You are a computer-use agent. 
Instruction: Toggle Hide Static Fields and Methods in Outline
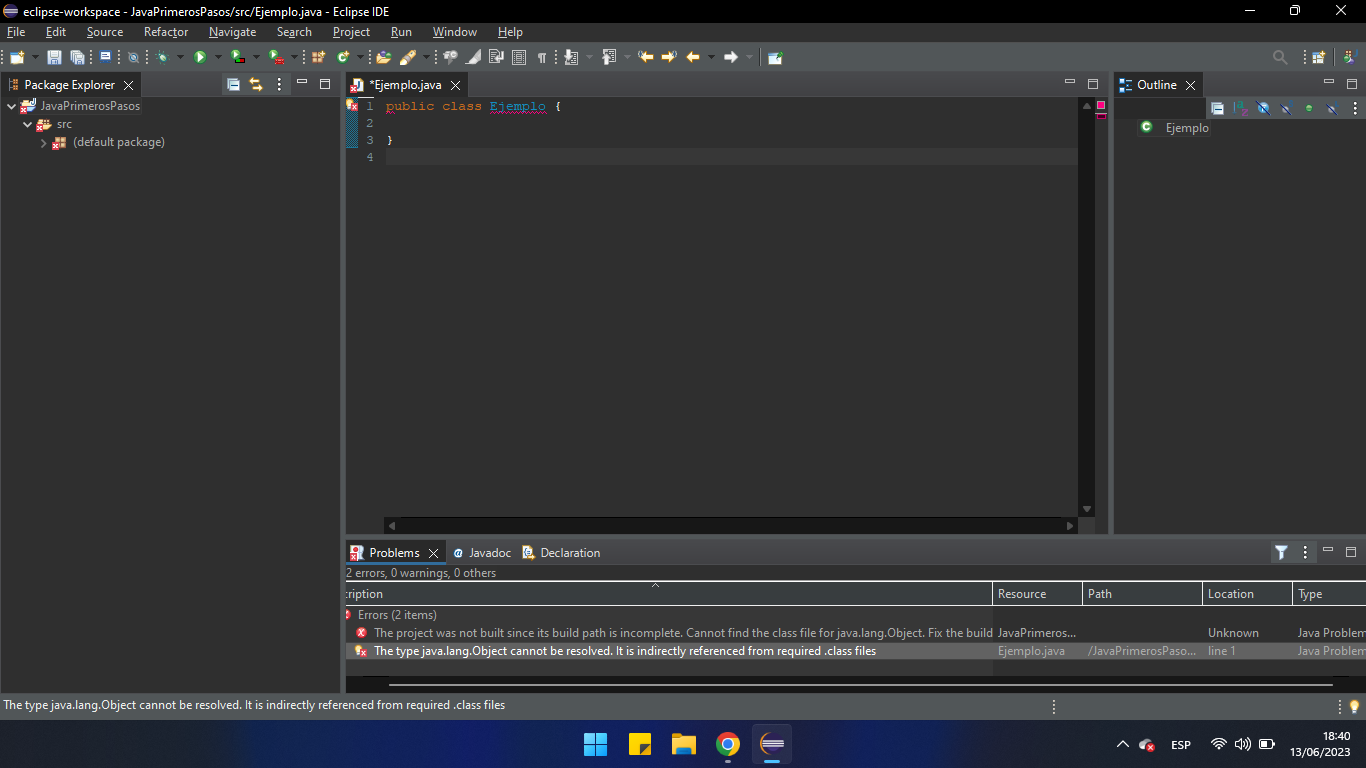pyautogui.click(x=1286, y=108)
